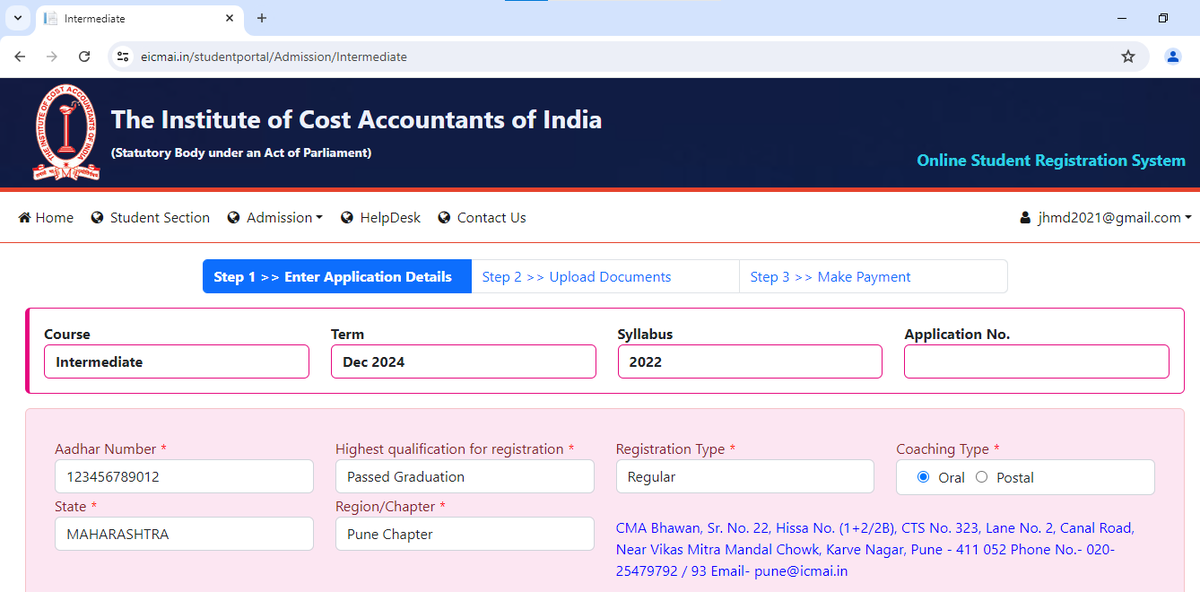Image resolution: width=1200 pixels, height=592 pixels.
Task: Click The Institute of Cost Accountants heading
Action: tap(356, 120)
